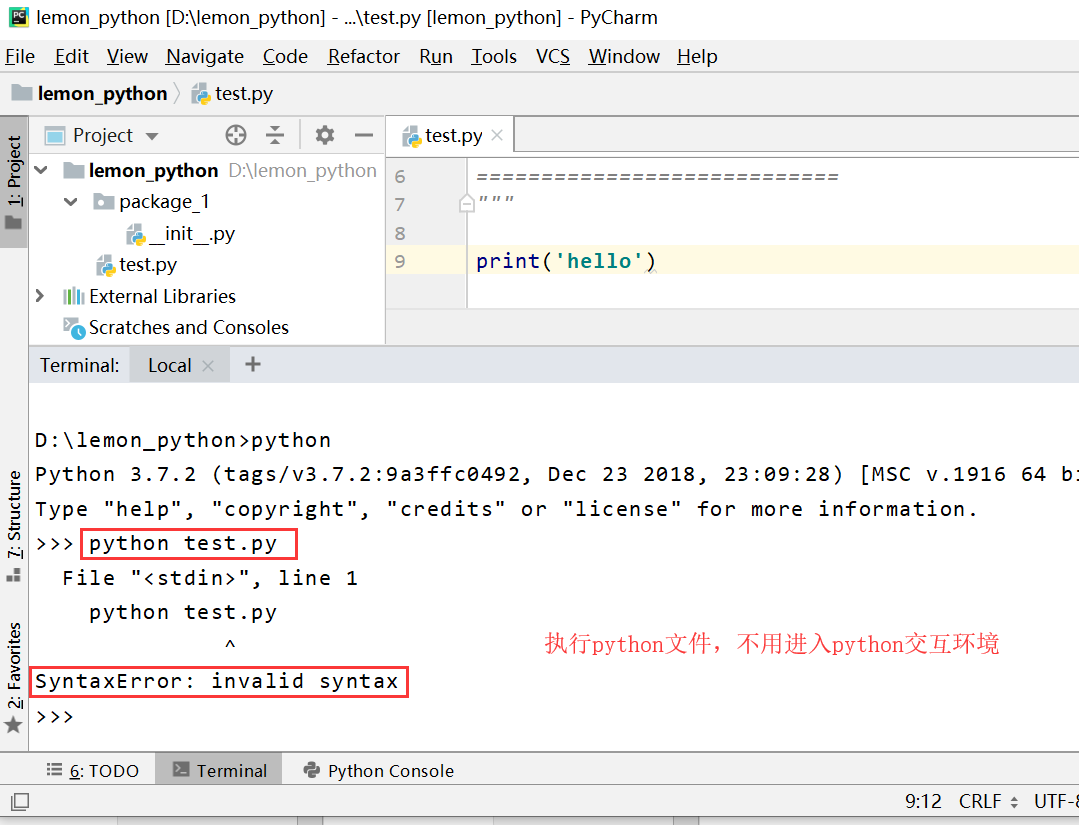This screenshot has width=1079, height=825.
Task: Close the Local terminal tab
Action: [208, 366]
